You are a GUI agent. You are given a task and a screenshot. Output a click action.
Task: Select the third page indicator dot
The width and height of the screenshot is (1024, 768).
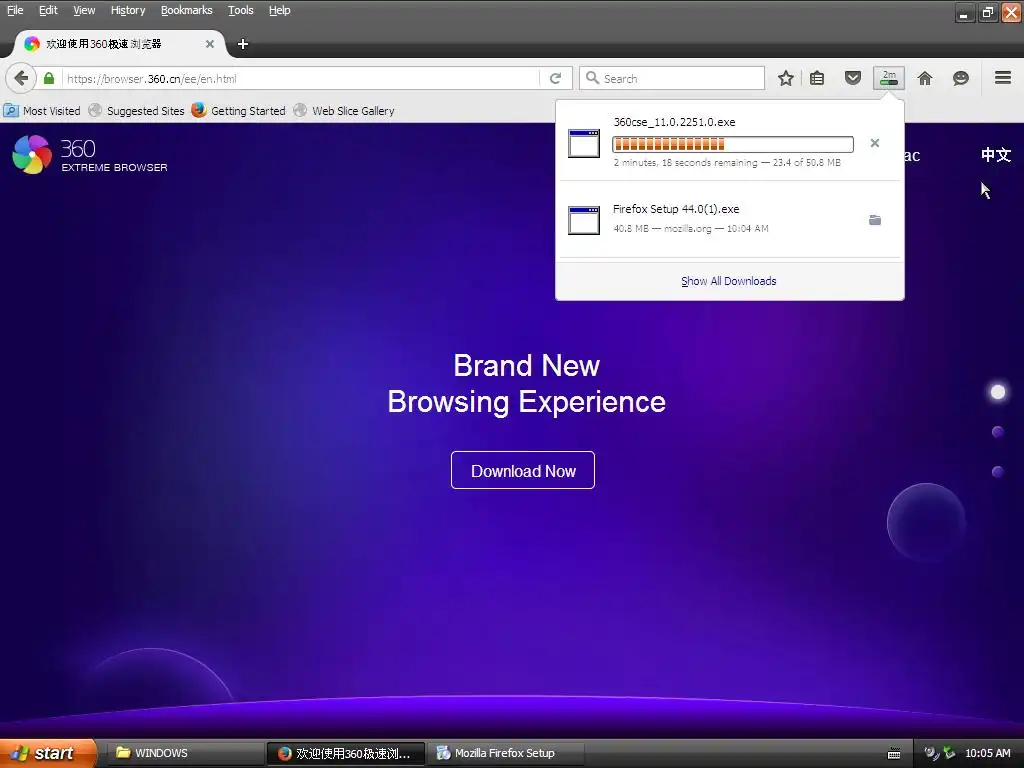pyautogui.click(x=998, y=472)
